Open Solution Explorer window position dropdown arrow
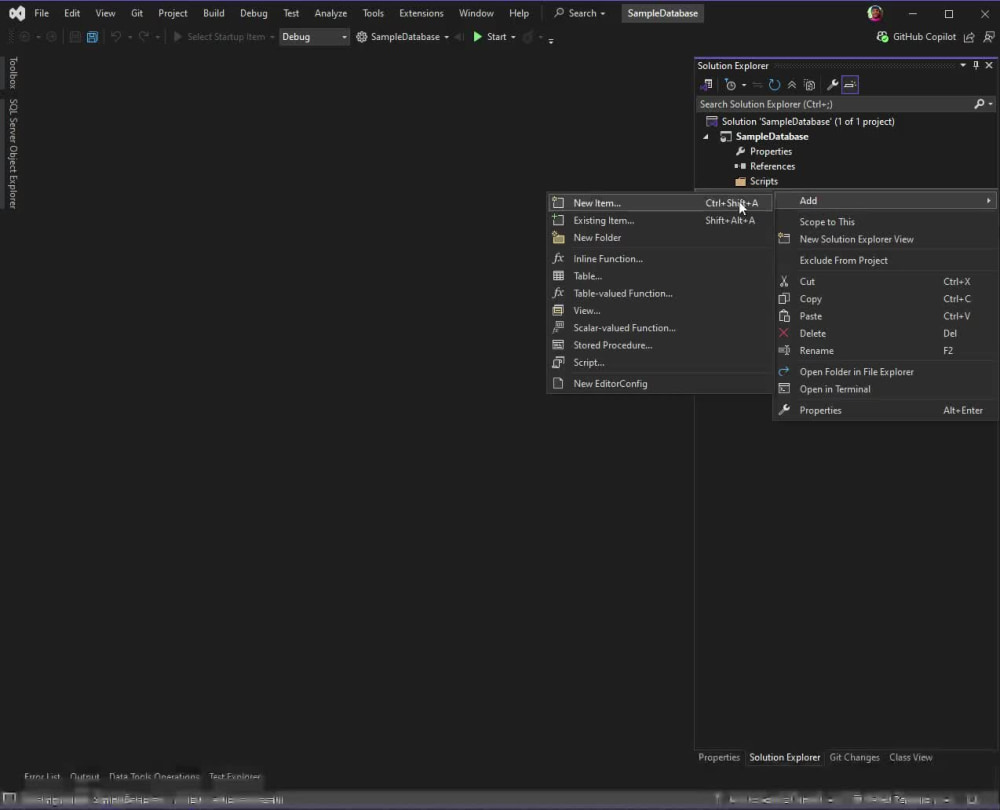Image resolution: width=1000 pixels, height=810 pixels. pos(963,65)
